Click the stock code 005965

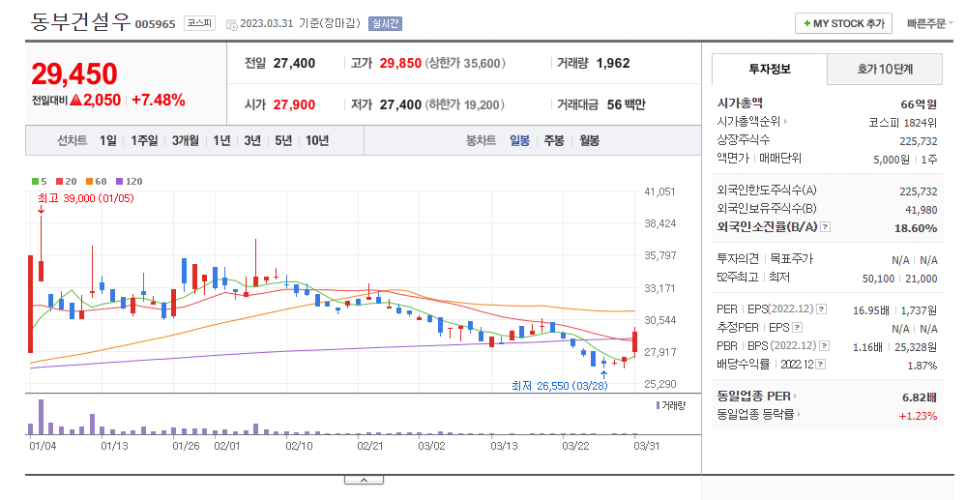pos(155,24)
